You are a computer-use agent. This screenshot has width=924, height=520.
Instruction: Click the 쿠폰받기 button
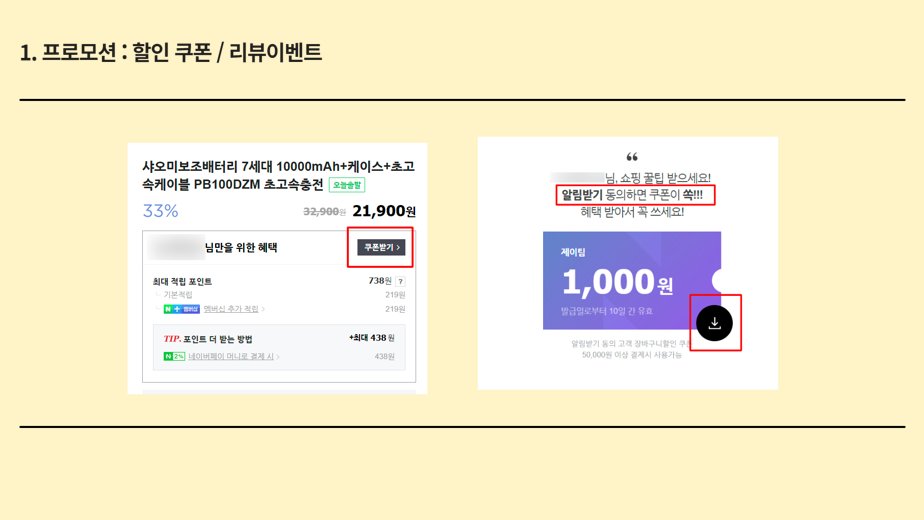pos(381,247)
